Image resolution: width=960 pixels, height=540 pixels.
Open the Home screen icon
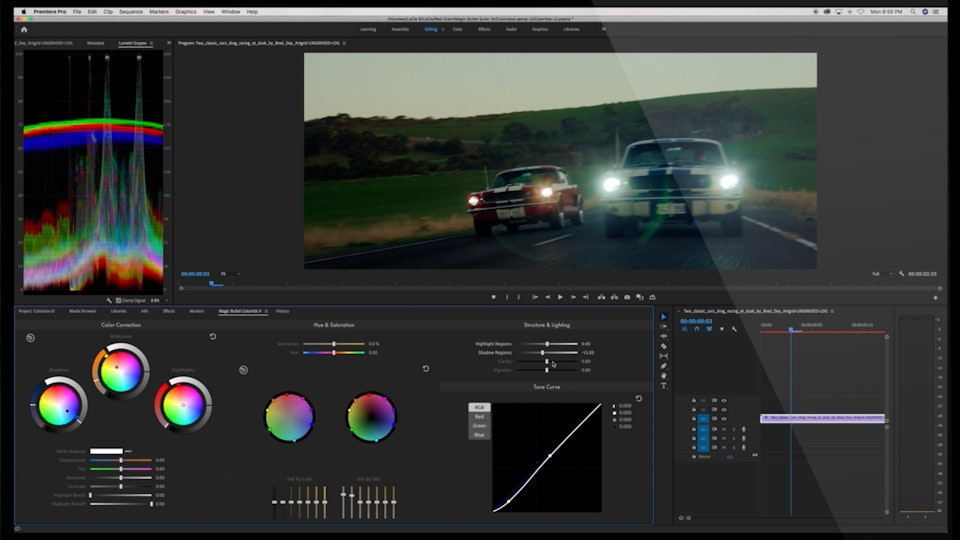coord(24,29)
